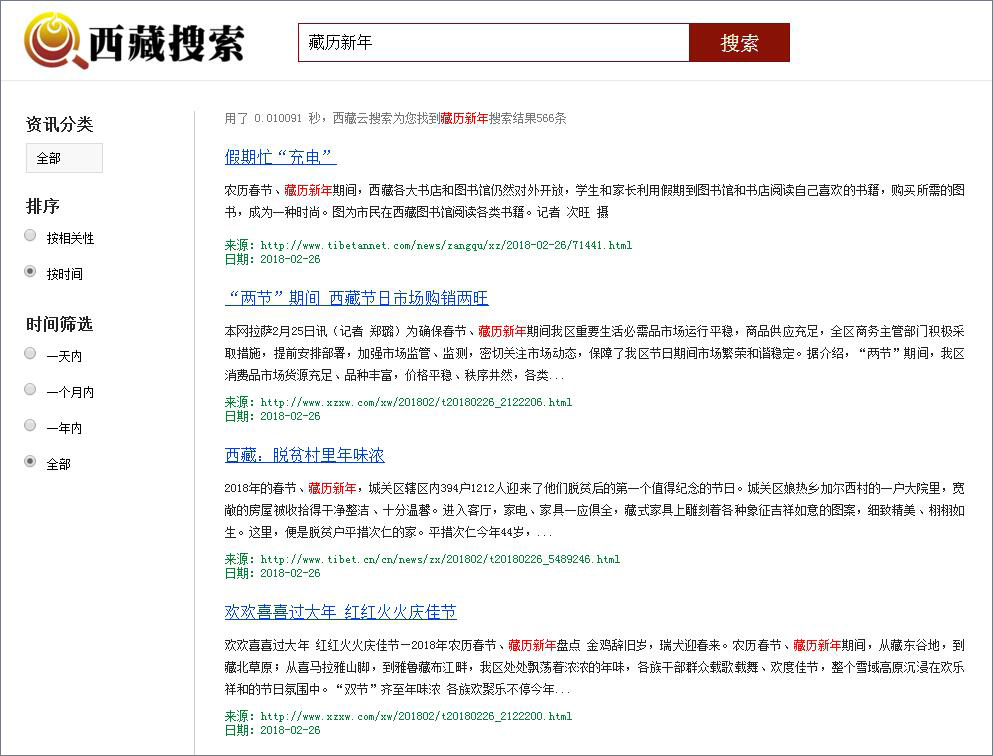This screenshot has width=993, height=756.
Task: Open the 全部 category dropdown
Action: [64, 158]
